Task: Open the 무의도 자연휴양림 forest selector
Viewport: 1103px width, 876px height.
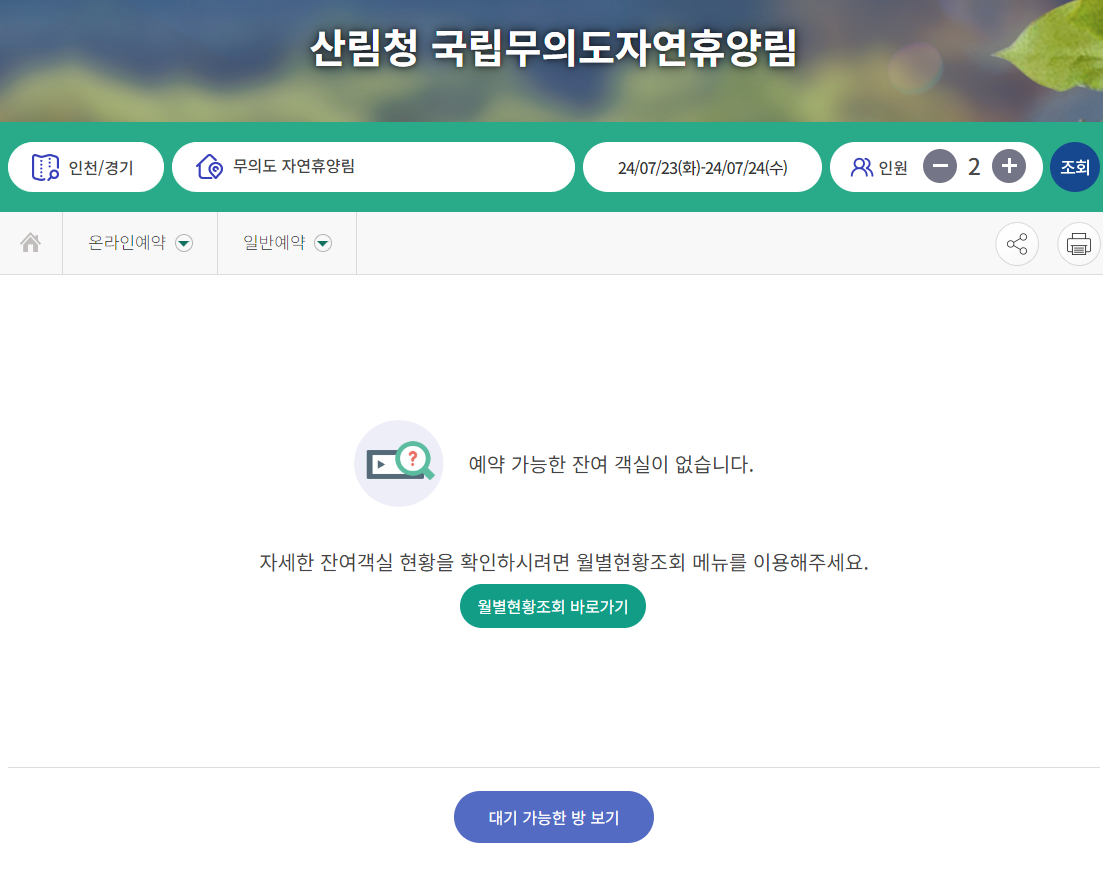Action: click(374, 167)
